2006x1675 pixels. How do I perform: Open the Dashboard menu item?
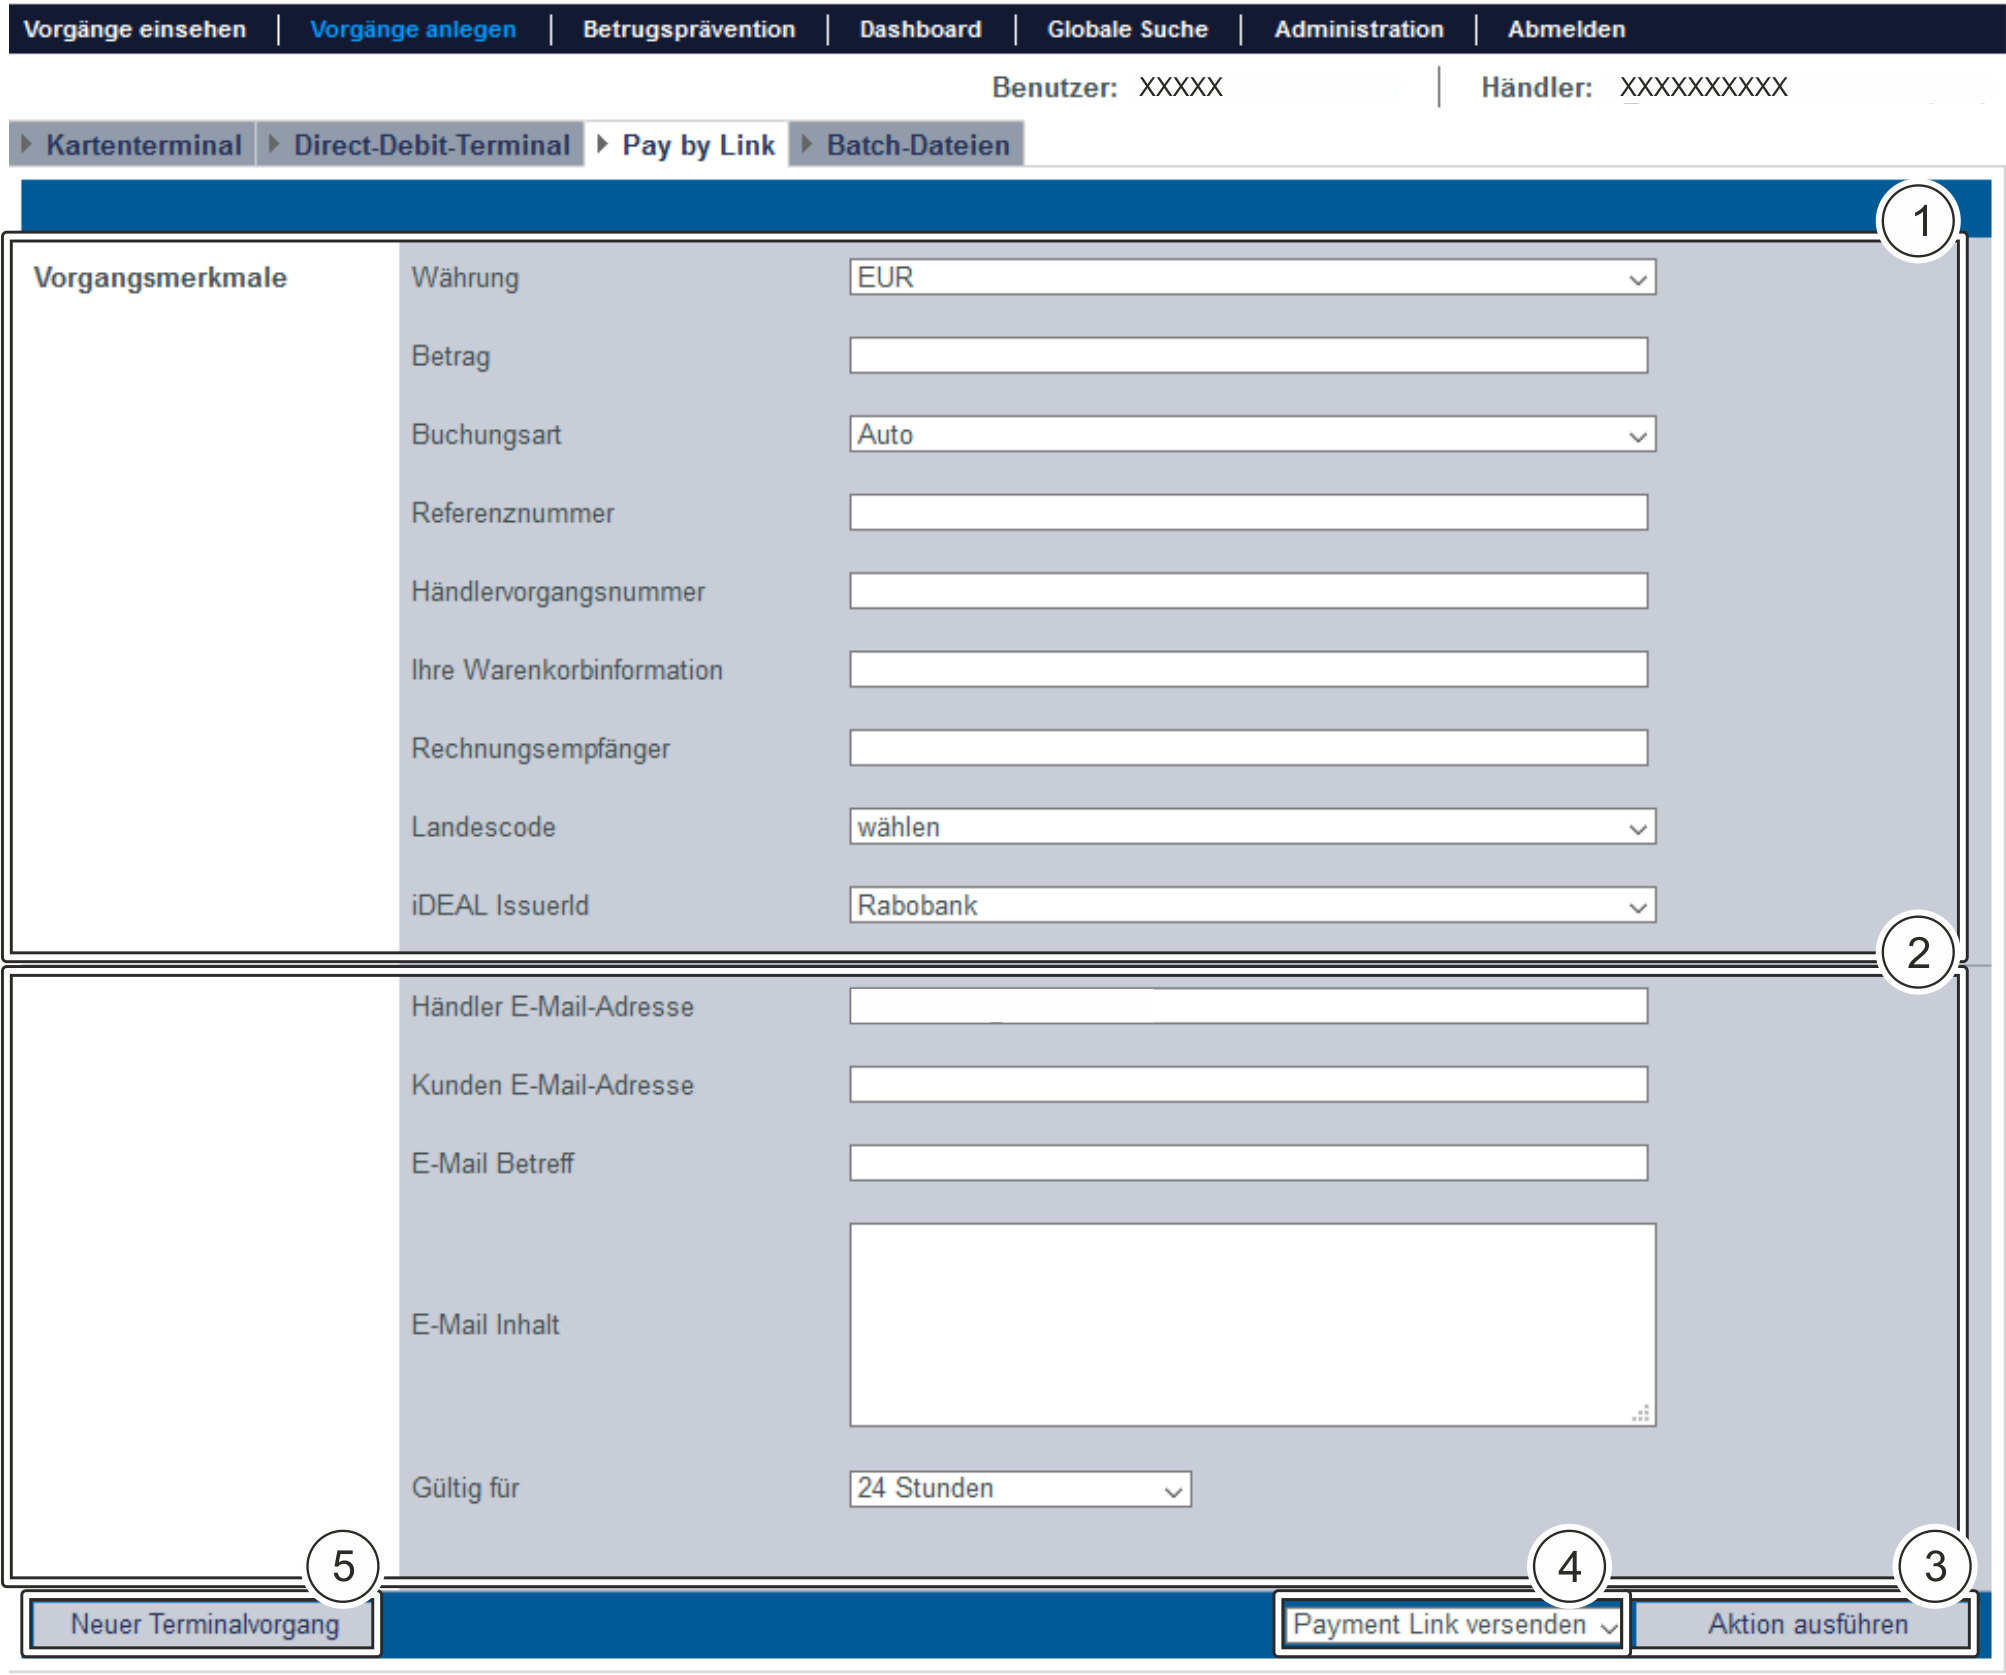[x=920, y=29]
